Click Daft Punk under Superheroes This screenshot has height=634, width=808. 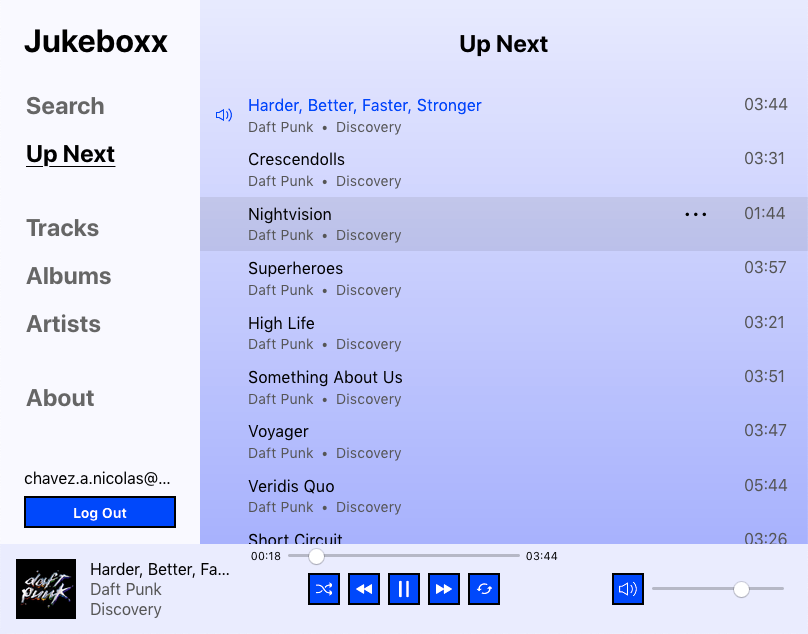pos(281,290)
